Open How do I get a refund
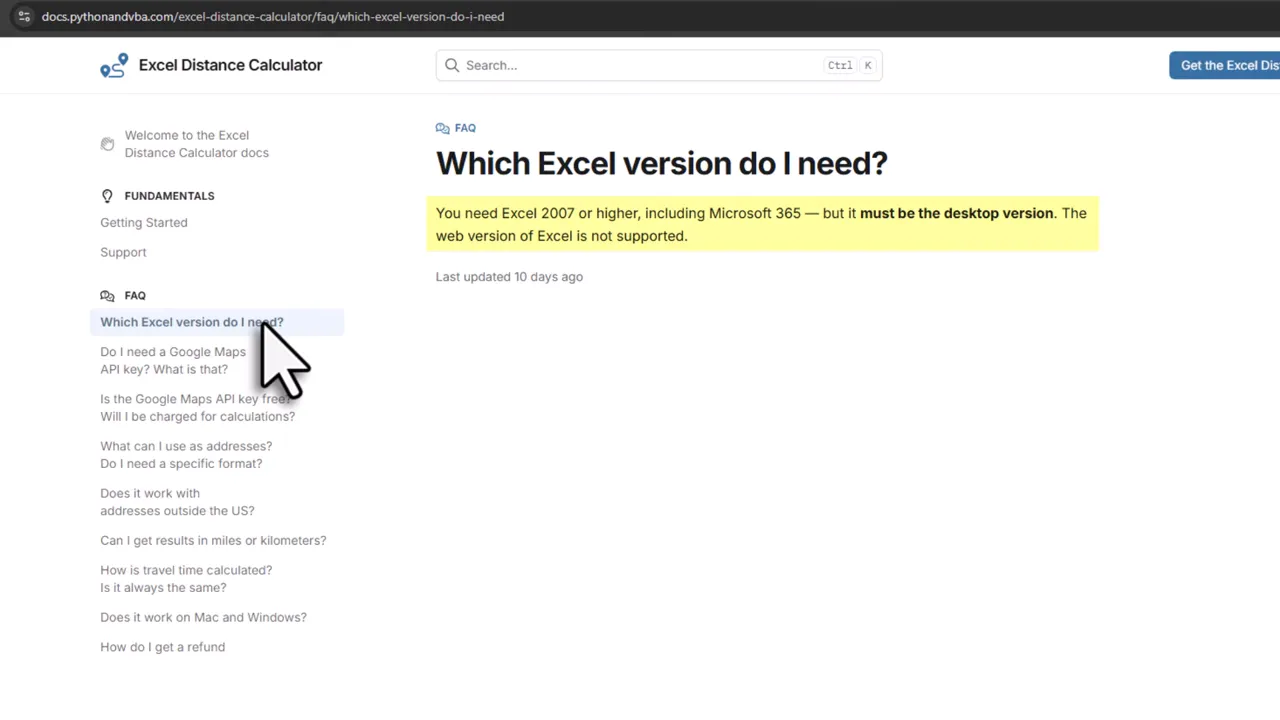 point(162,646)
